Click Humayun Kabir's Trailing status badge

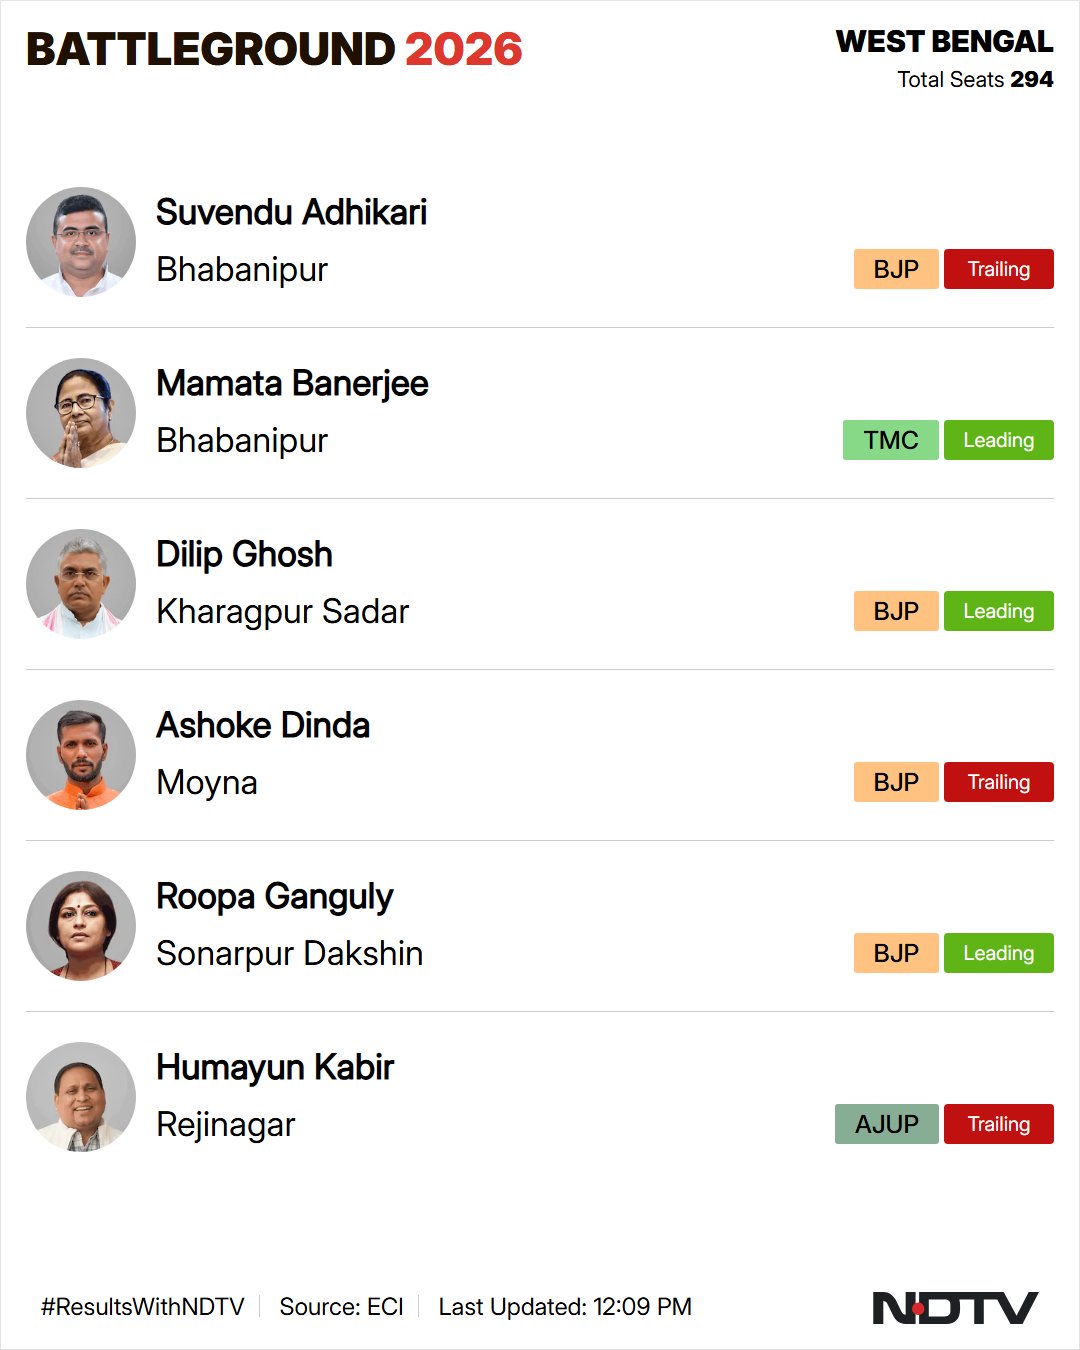(x=999, y=1124)
